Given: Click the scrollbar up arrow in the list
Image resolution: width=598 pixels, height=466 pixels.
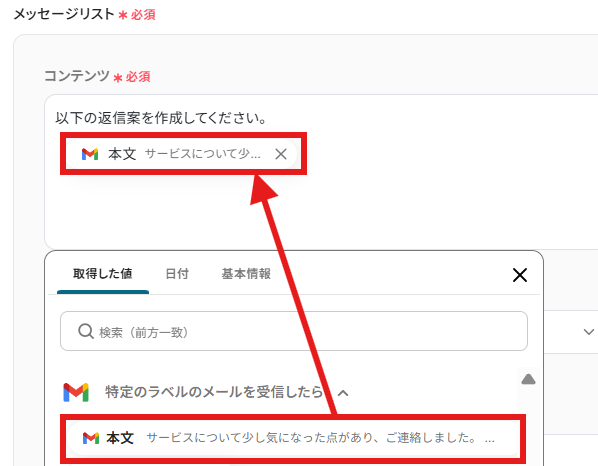Looking at the screenshot, I should (528, 379).
